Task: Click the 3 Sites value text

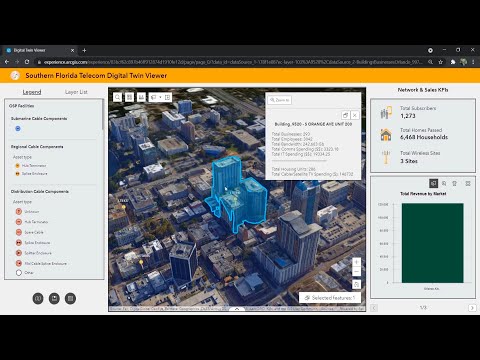Action: click(409, 161)
